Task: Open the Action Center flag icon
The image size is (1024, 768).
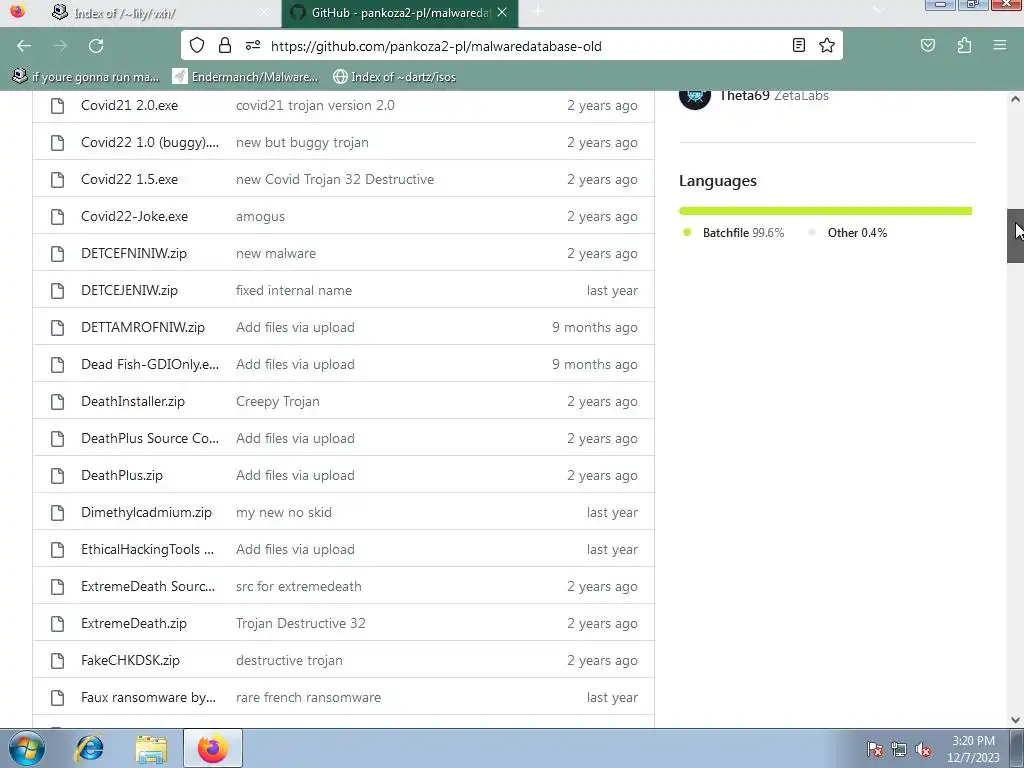Action: 874,749
